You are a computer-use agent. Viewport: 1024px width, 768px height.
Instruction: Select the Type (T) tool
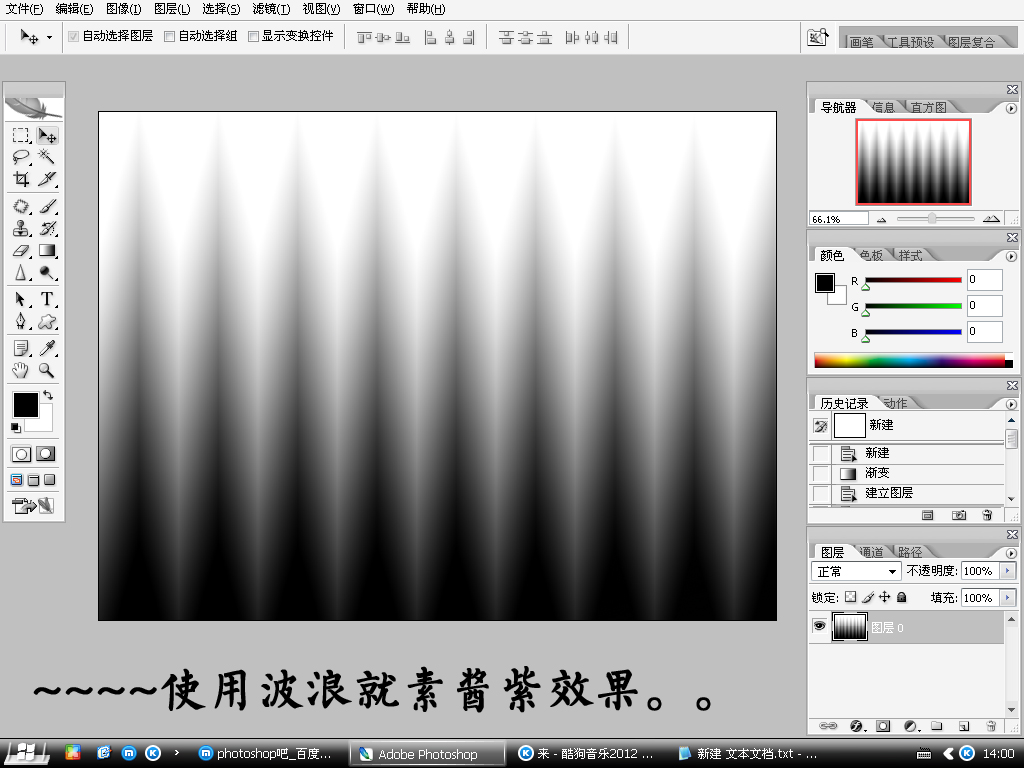[47, 299]
